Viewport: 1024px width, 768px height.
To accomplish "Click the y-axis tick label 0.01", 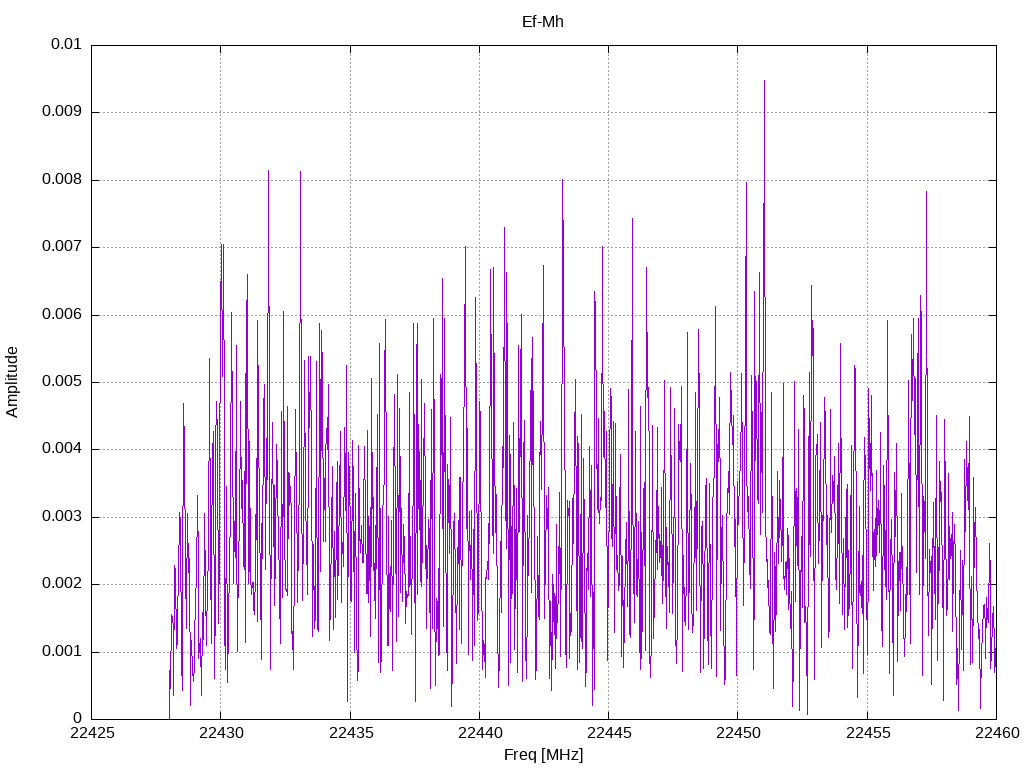I will point(66,44).
